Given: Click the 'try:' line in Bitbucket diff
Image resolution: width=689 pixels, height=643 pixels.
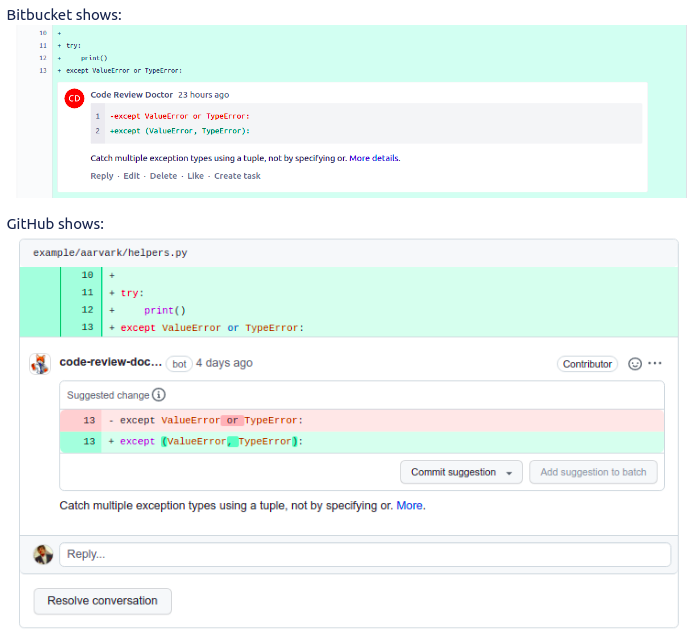Looking at the screenshot, I should point(73,46).
